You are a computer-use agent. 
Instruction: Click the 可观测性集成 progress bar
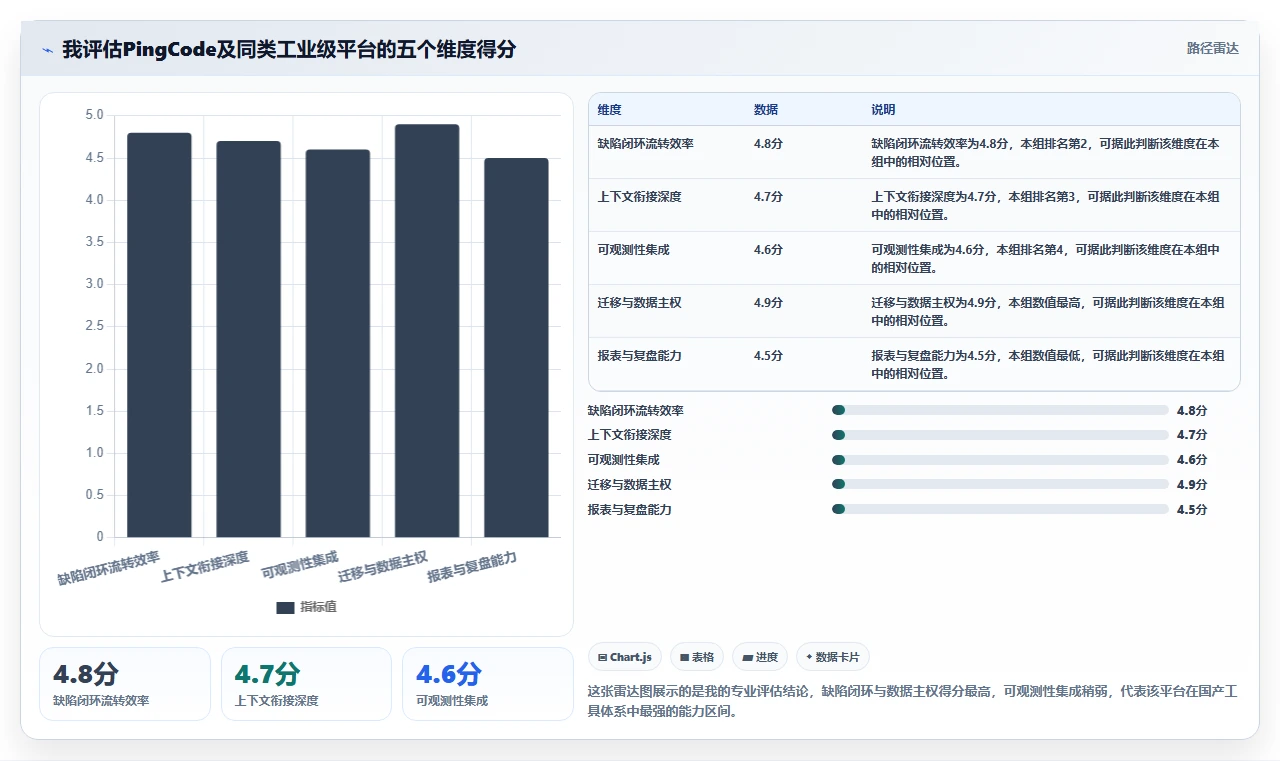pyautogui.click(x=1000, y=460)
